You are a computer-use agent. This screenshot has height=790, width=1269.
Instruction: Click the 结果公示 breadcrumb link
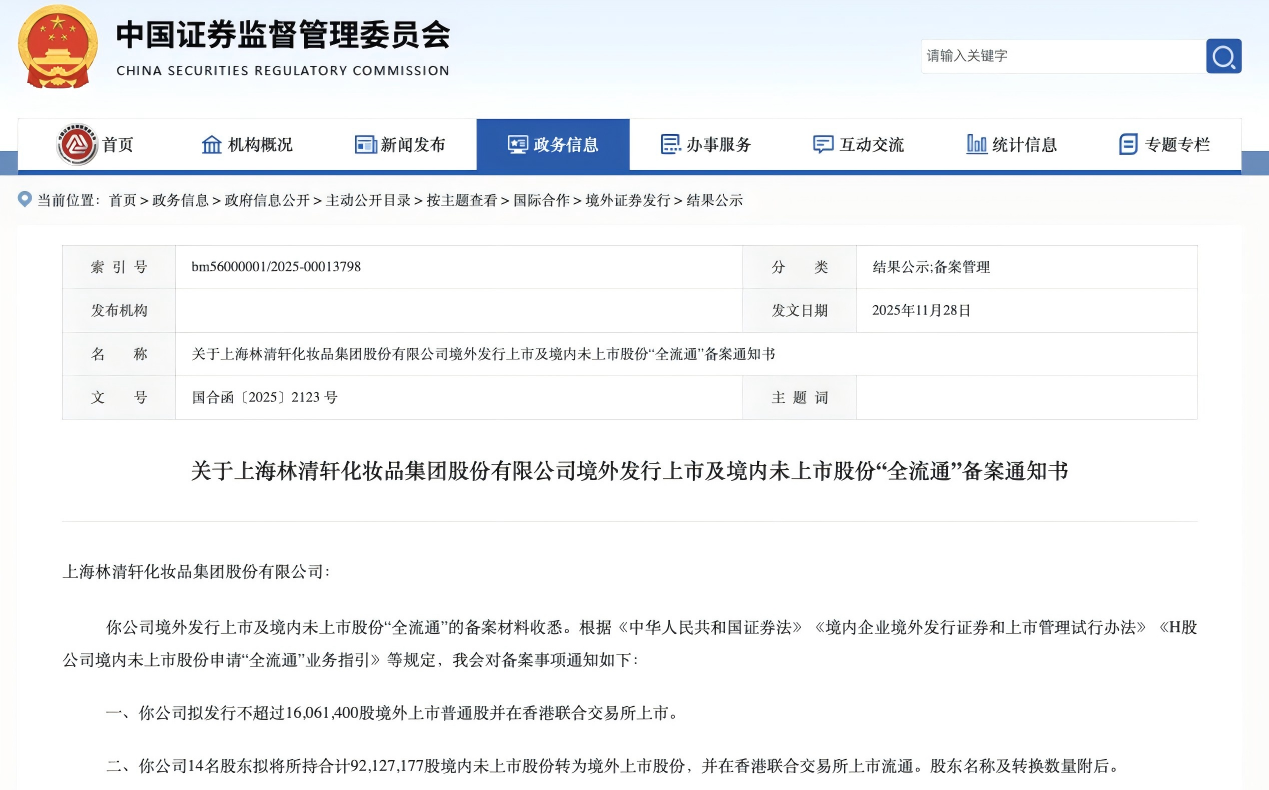(x=715, y=200)
